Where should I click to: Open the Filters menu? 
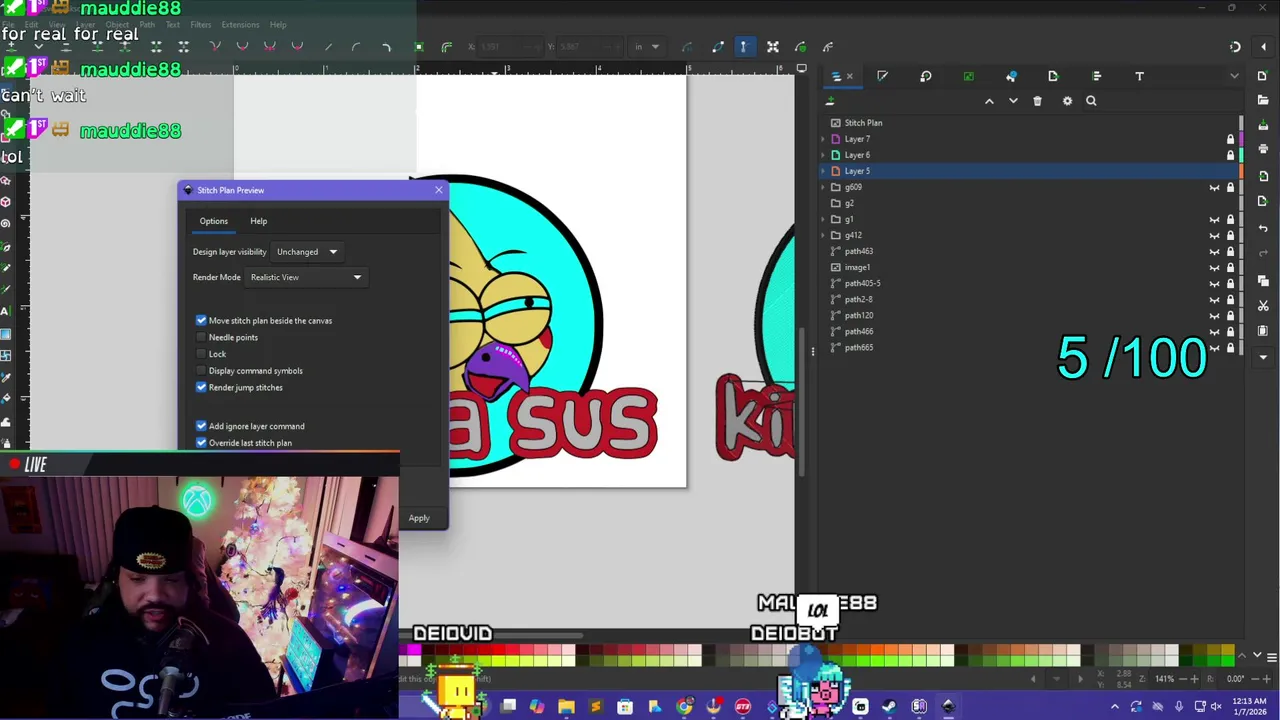[x=200, y=25]
